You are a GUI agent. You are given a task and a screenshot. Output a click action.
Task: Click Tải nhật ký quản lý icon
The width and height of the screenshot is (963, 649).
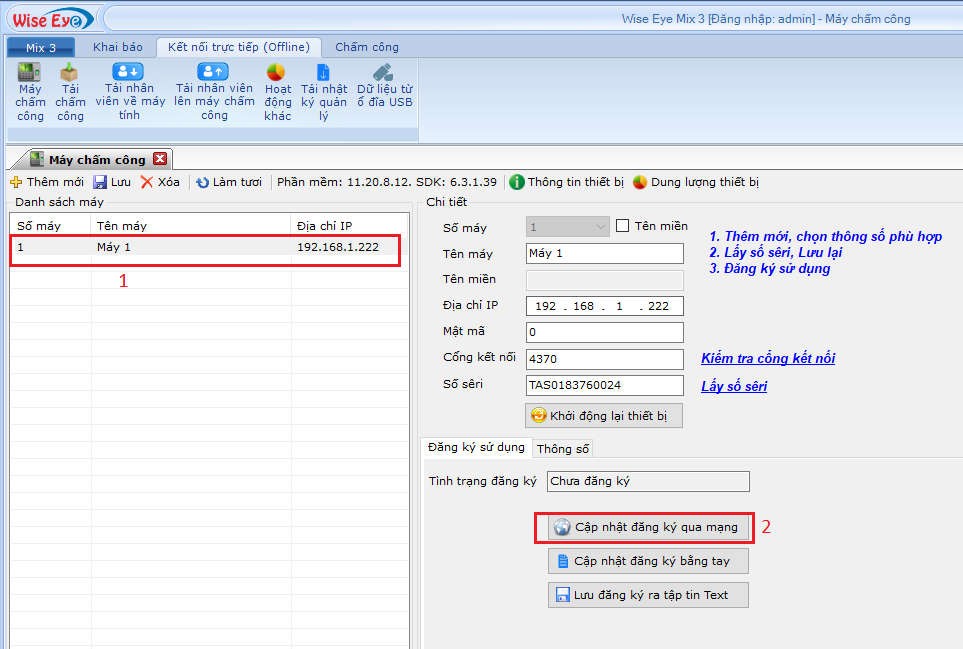[x=323, y=91]
